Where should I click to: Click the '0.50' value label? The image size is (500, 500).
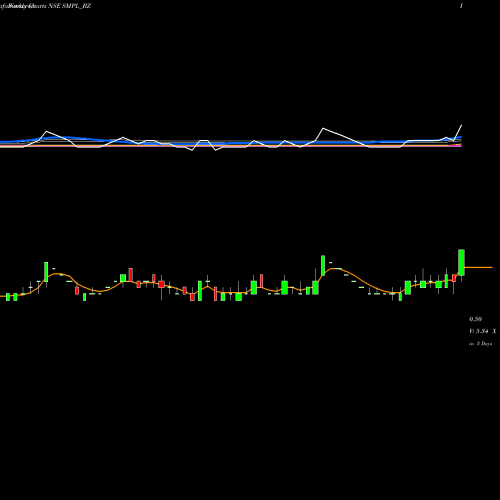click(x=476, y=319)
